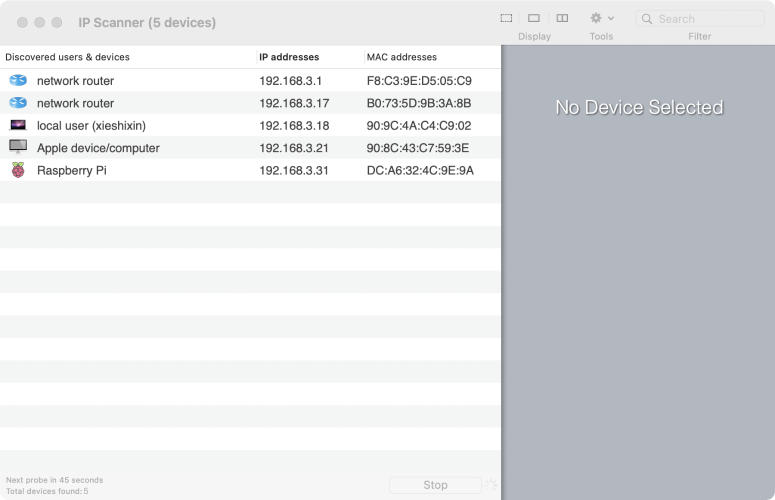This screenshot has width=775, height=500.
Task: Click the first network router icon
Action: [18, 80]
